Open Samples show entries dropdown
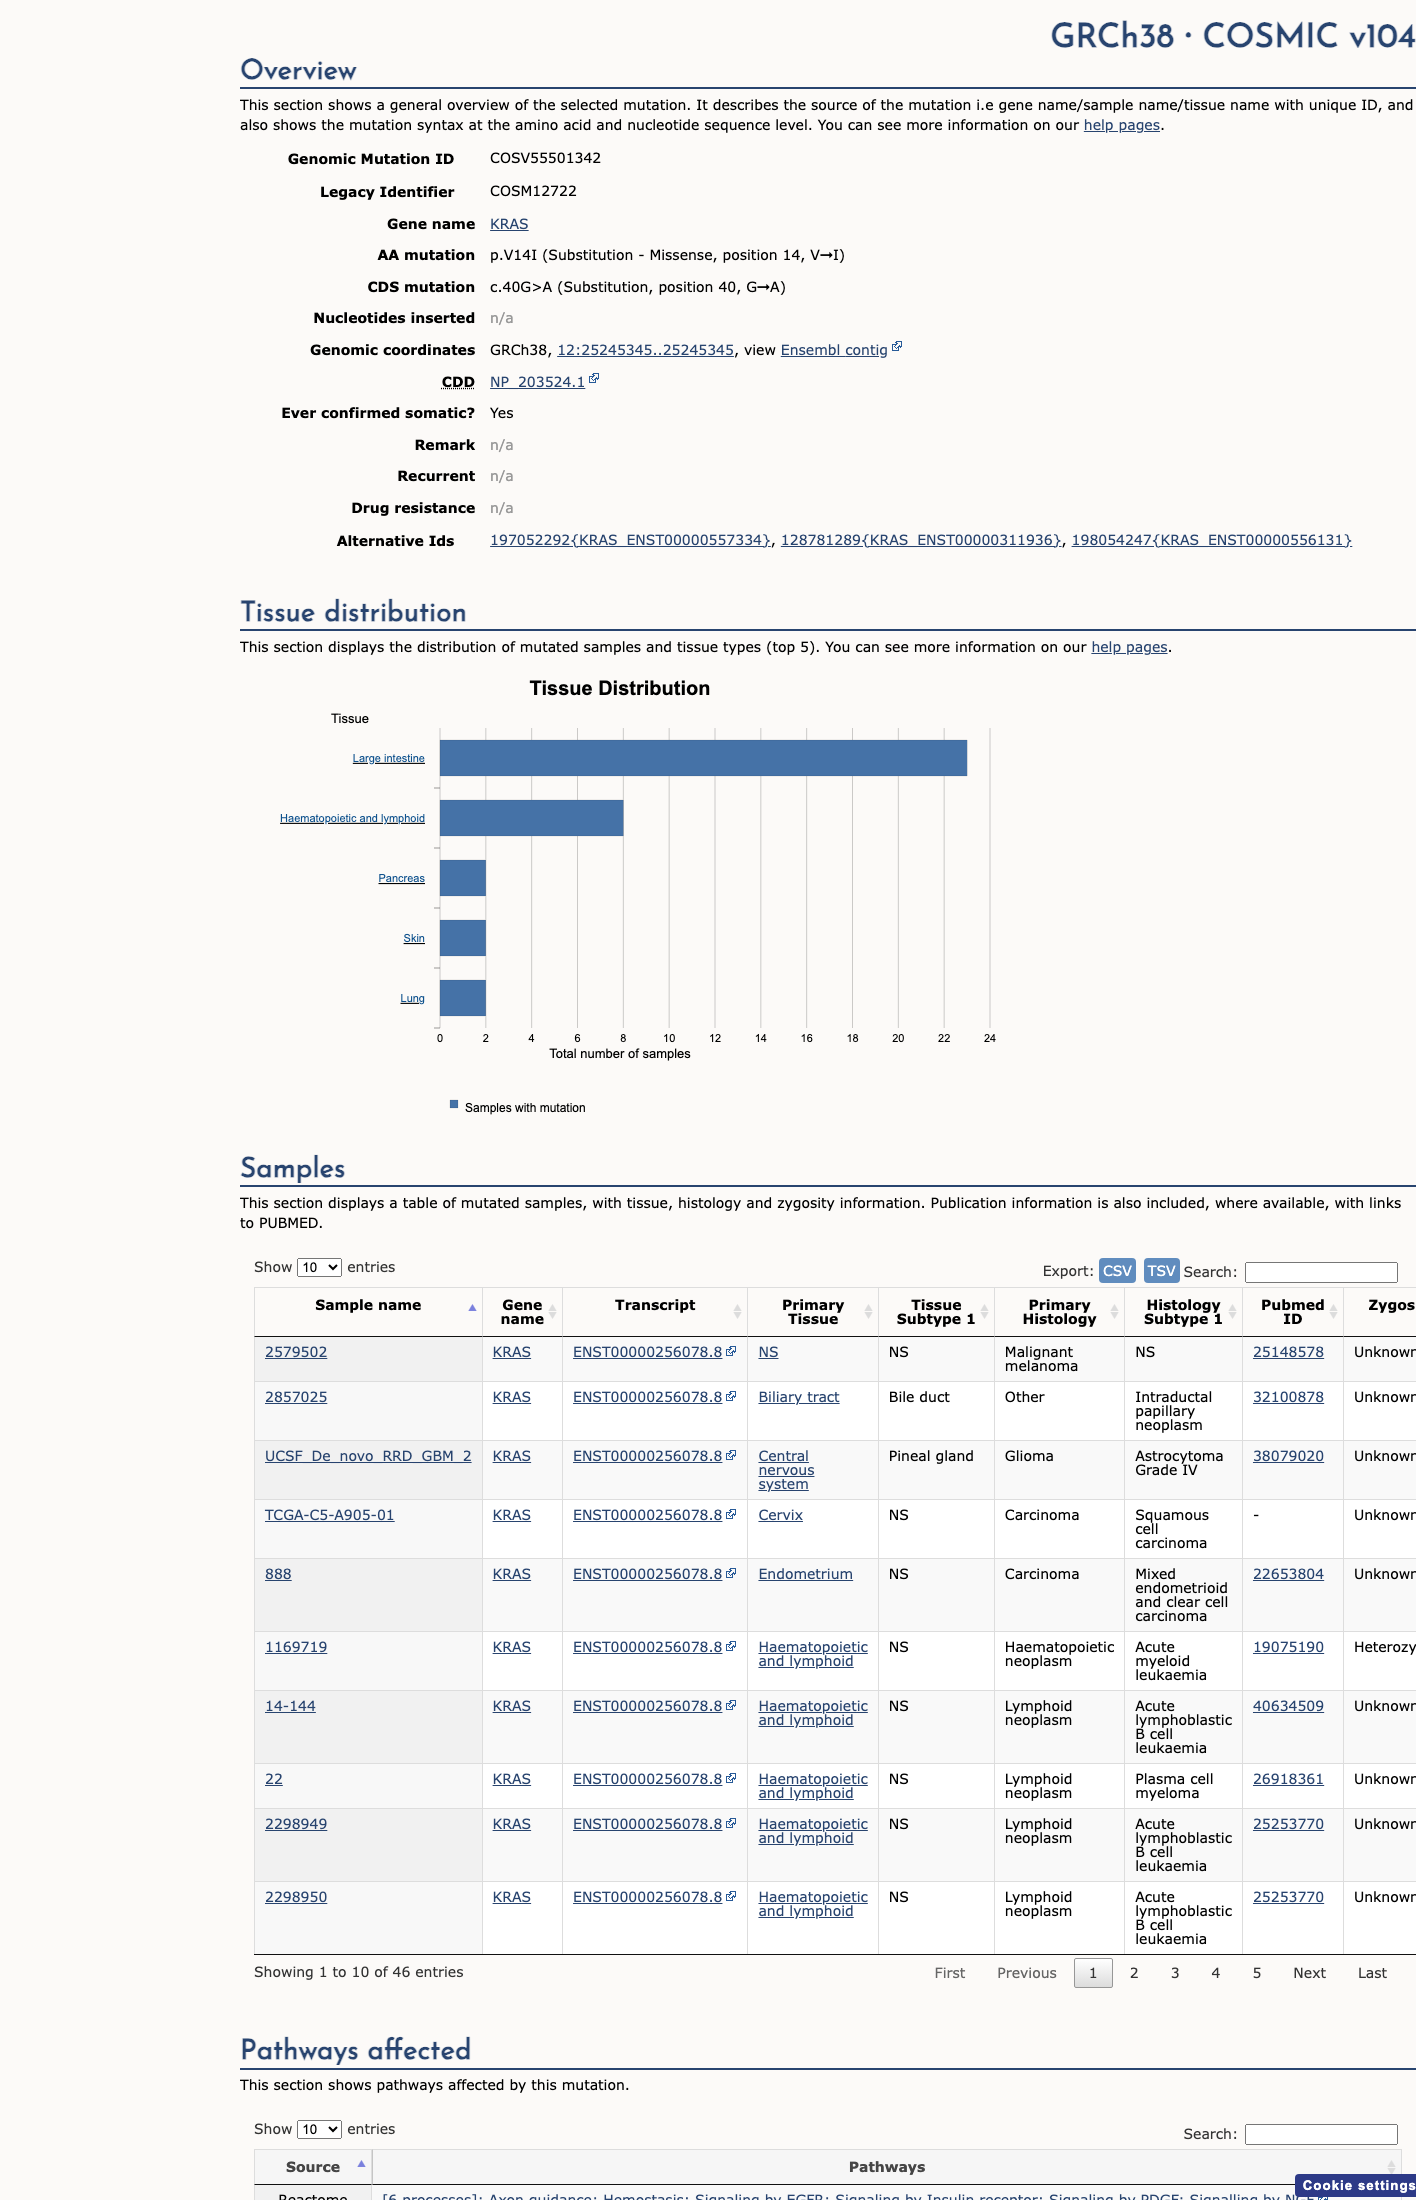 coord(320,1267)
